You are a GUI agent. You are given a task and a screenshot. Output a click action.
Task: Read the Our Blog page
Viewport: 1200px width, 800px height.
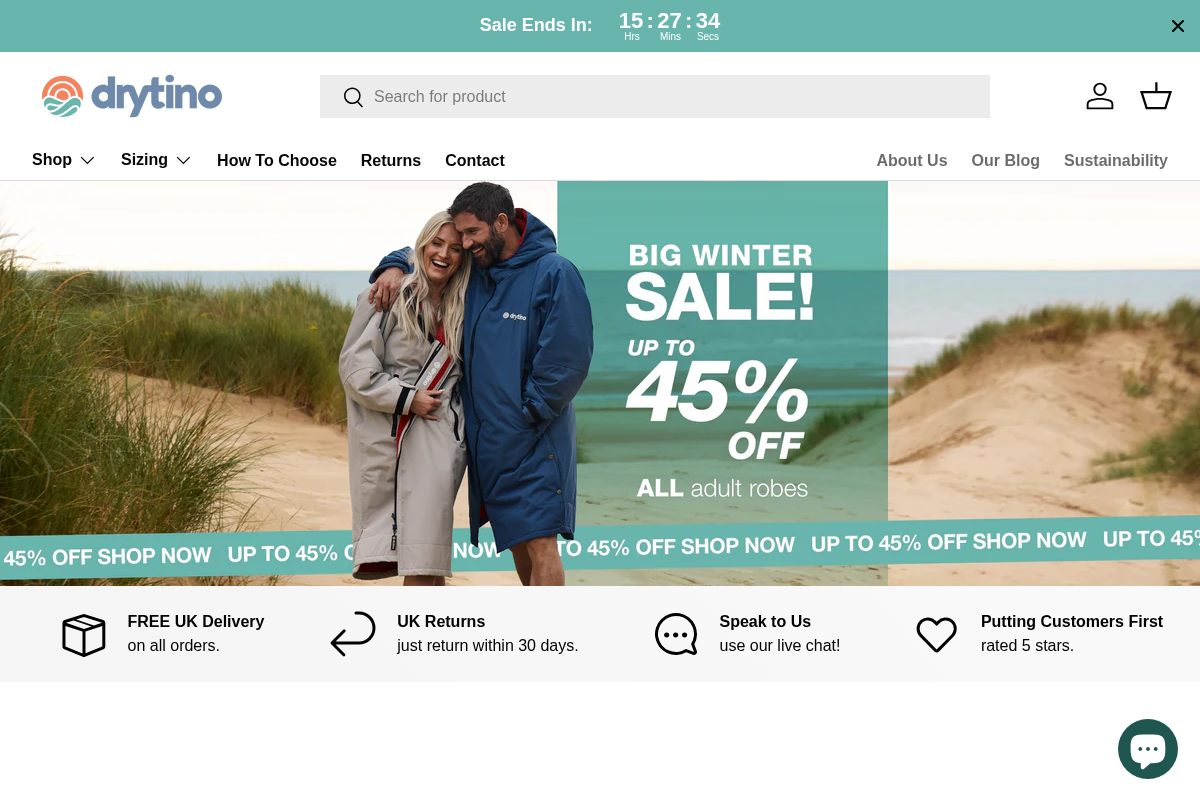click(x=1005, y=160)
